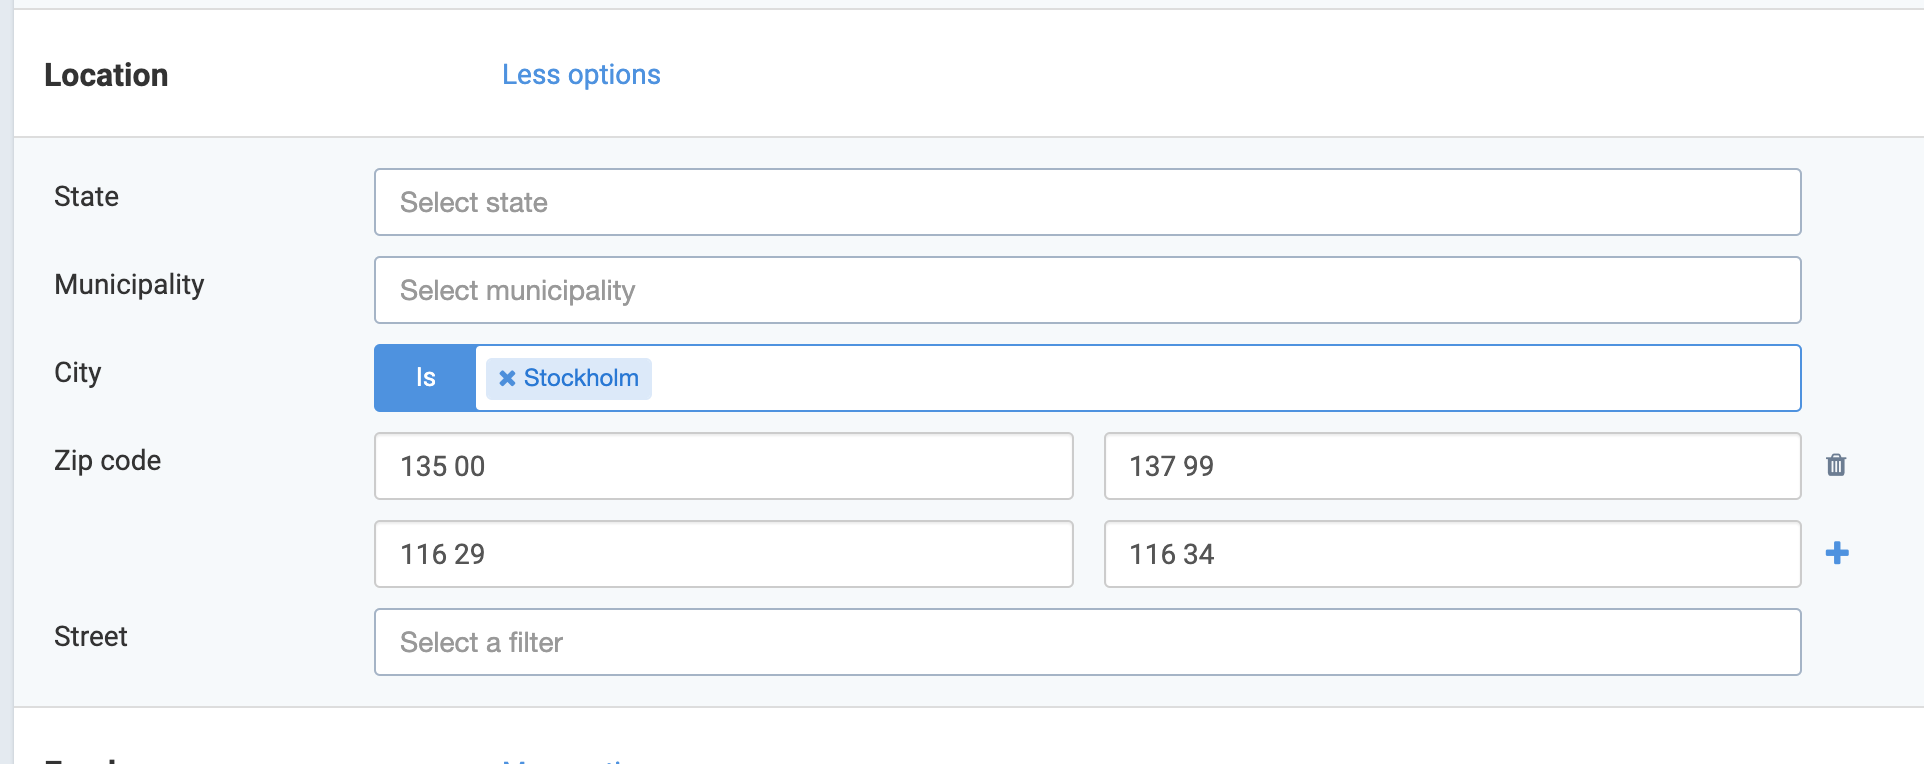Open the Select municipality dropdown

pyautogui.click(x=1087, y=290)
